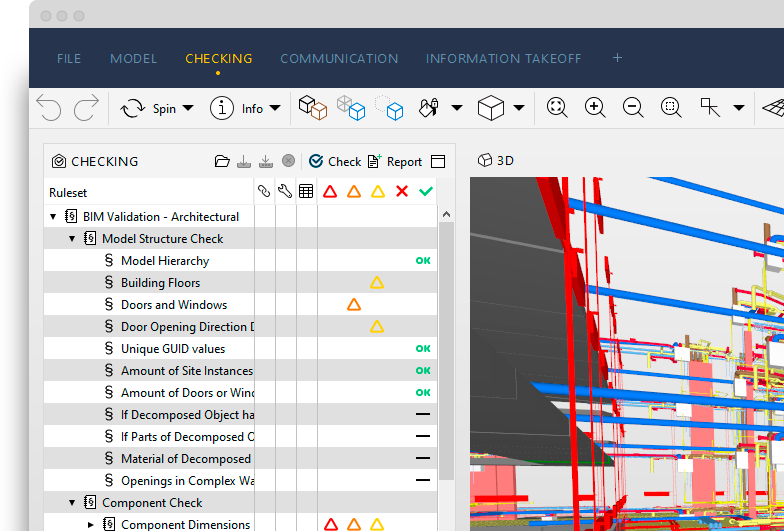
Task: Click the Zoom Out magnifier icon
Action: click(632, 108)
